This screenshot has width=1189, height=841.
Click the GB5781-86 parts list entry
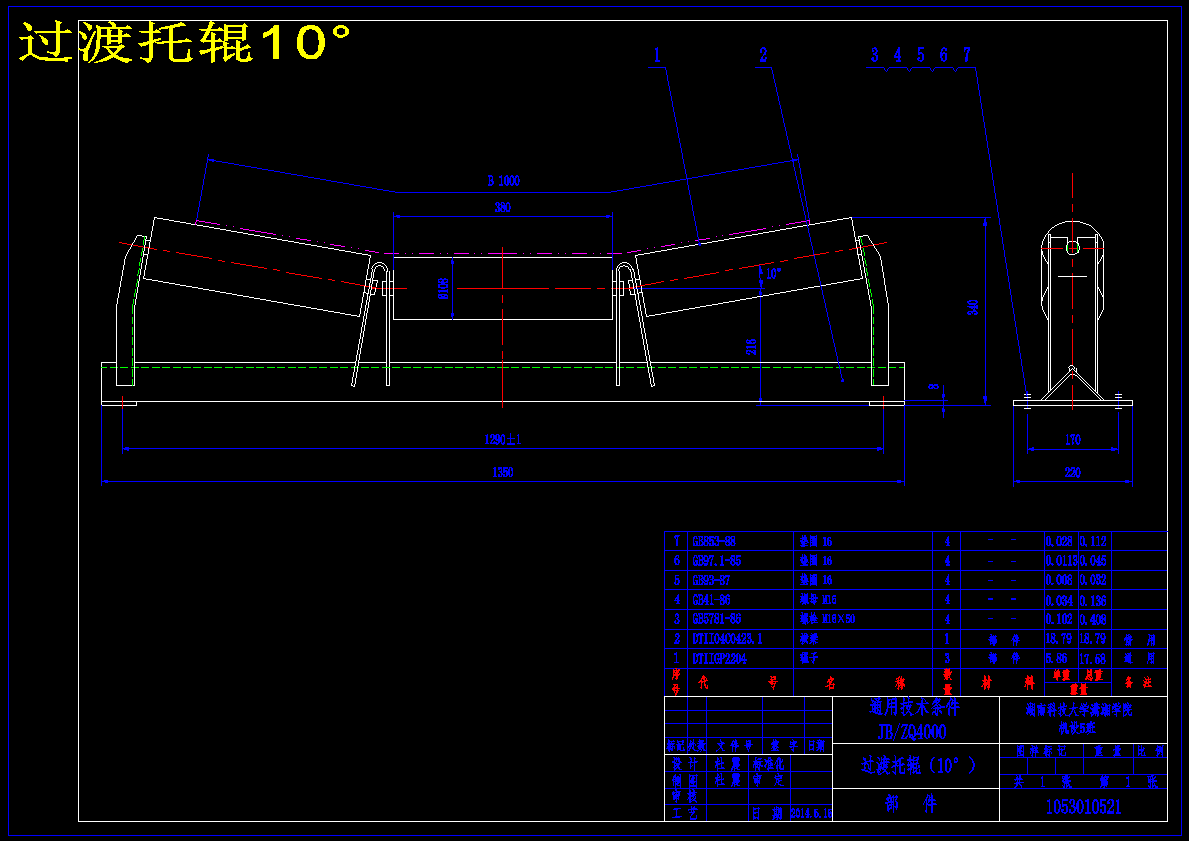pyautogui.click(x=717, y=619)
